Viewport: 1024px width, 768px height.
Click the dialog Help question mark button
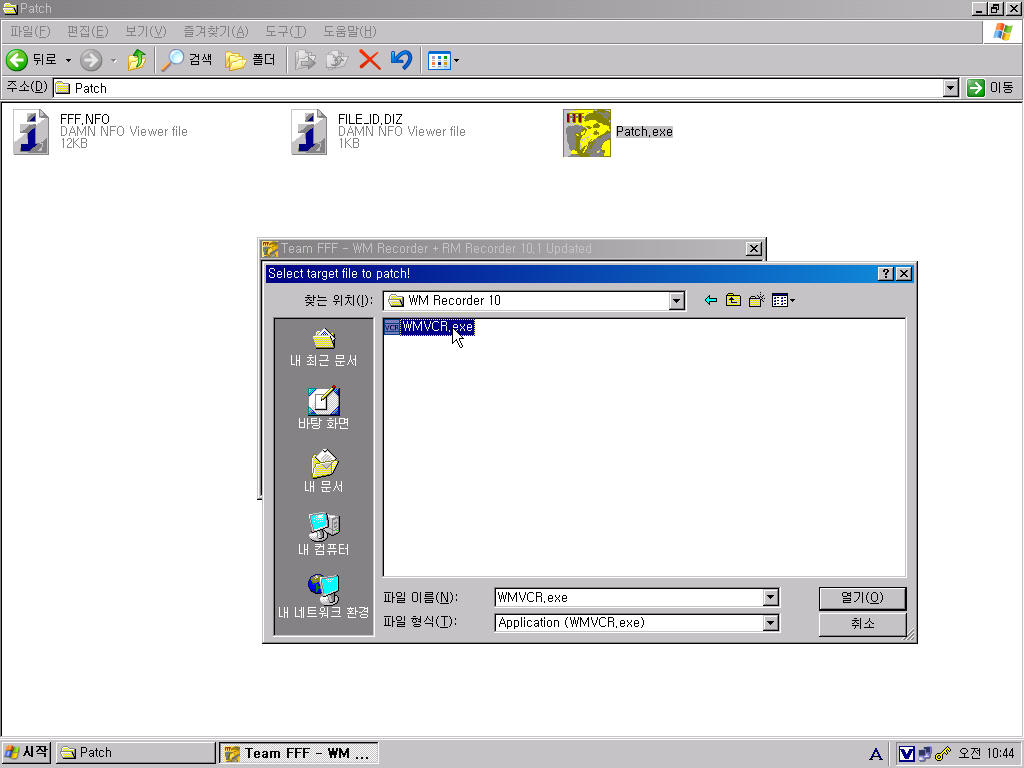(x=885, y=274)
